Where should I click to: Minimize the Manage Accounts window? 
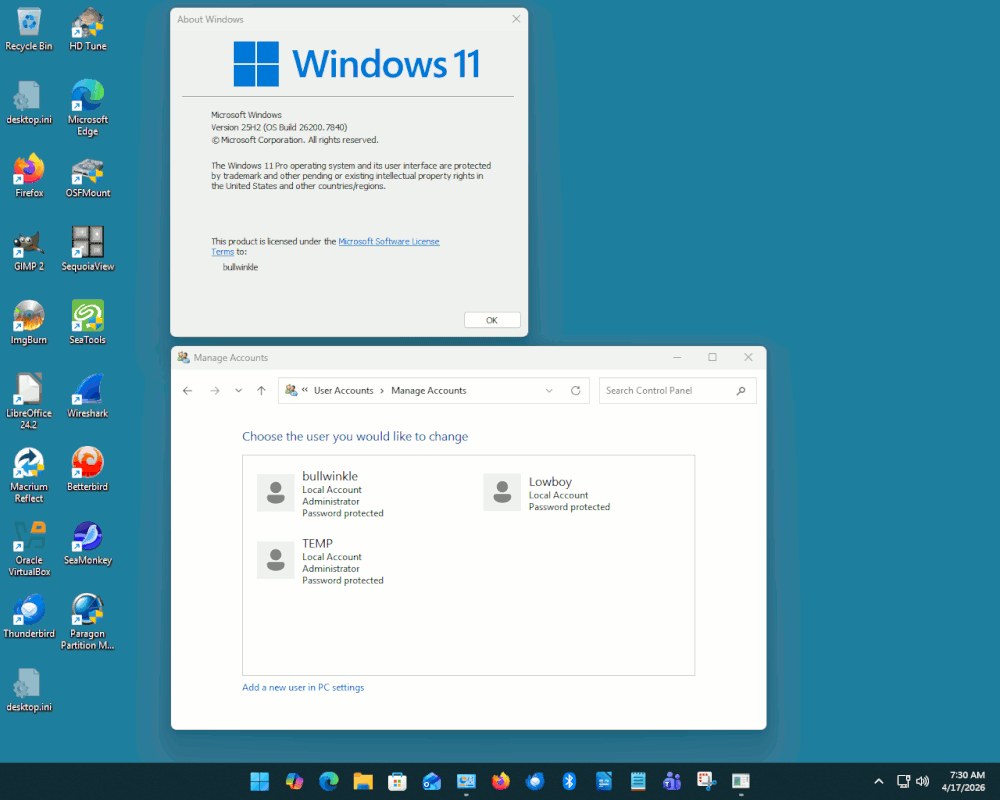(x=677, y=357)
